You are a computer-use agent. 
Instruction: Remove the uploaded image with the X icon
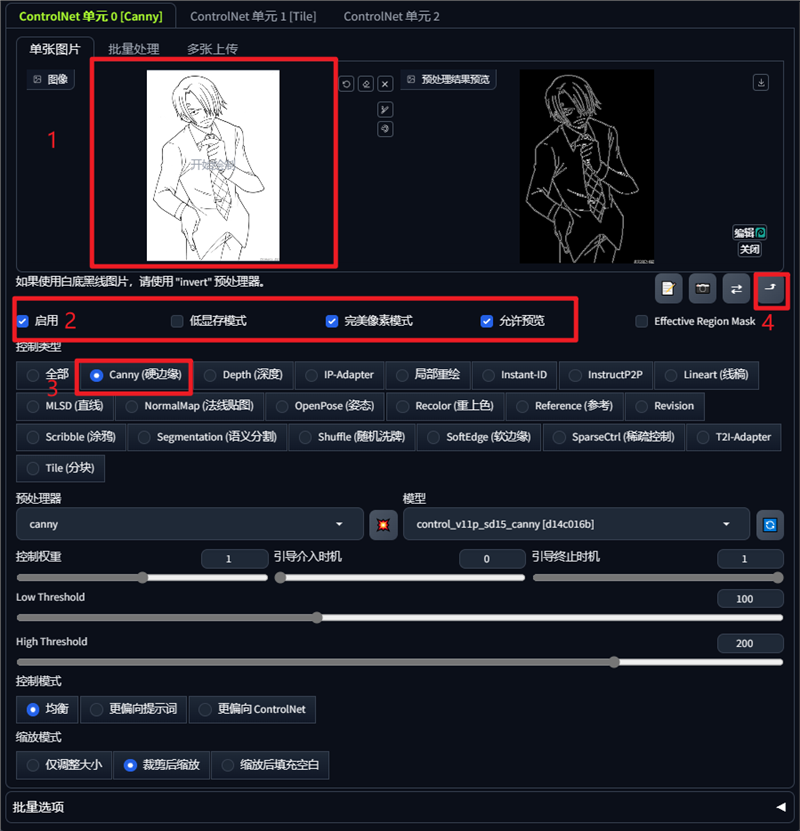pos(385,84)
